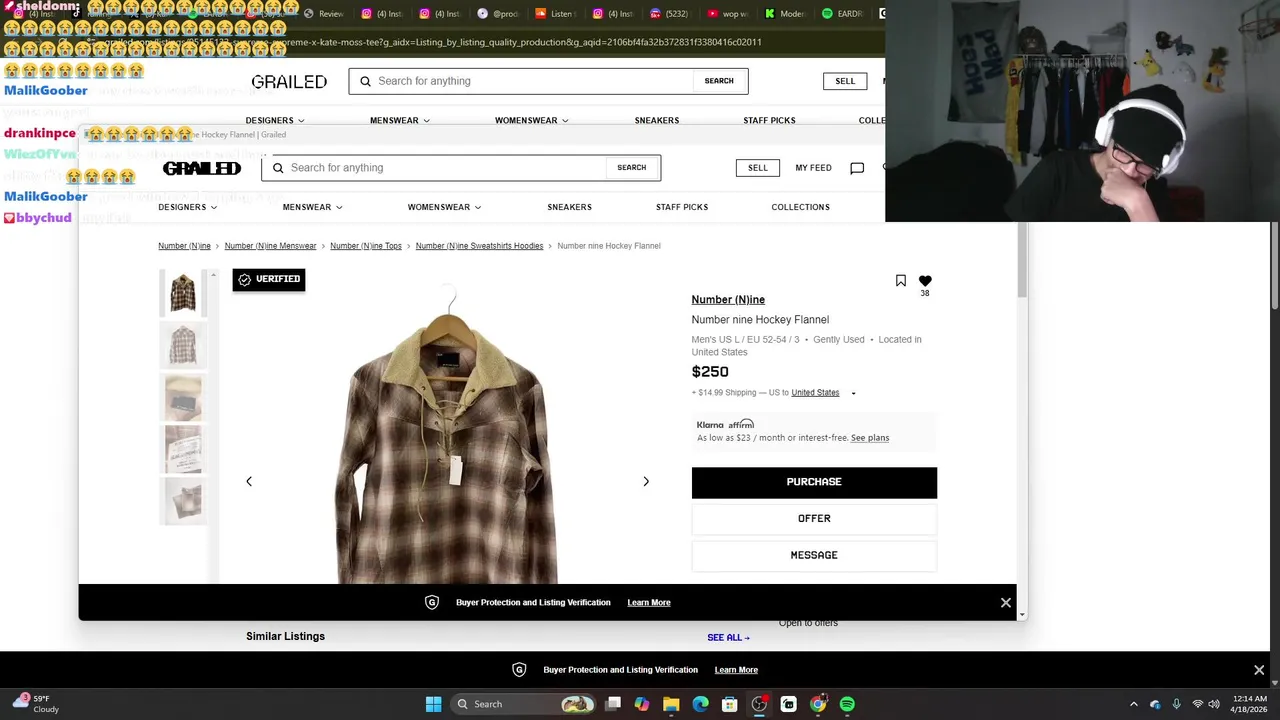Dismiss the front Buyer Protection banner

(1006, 603)
